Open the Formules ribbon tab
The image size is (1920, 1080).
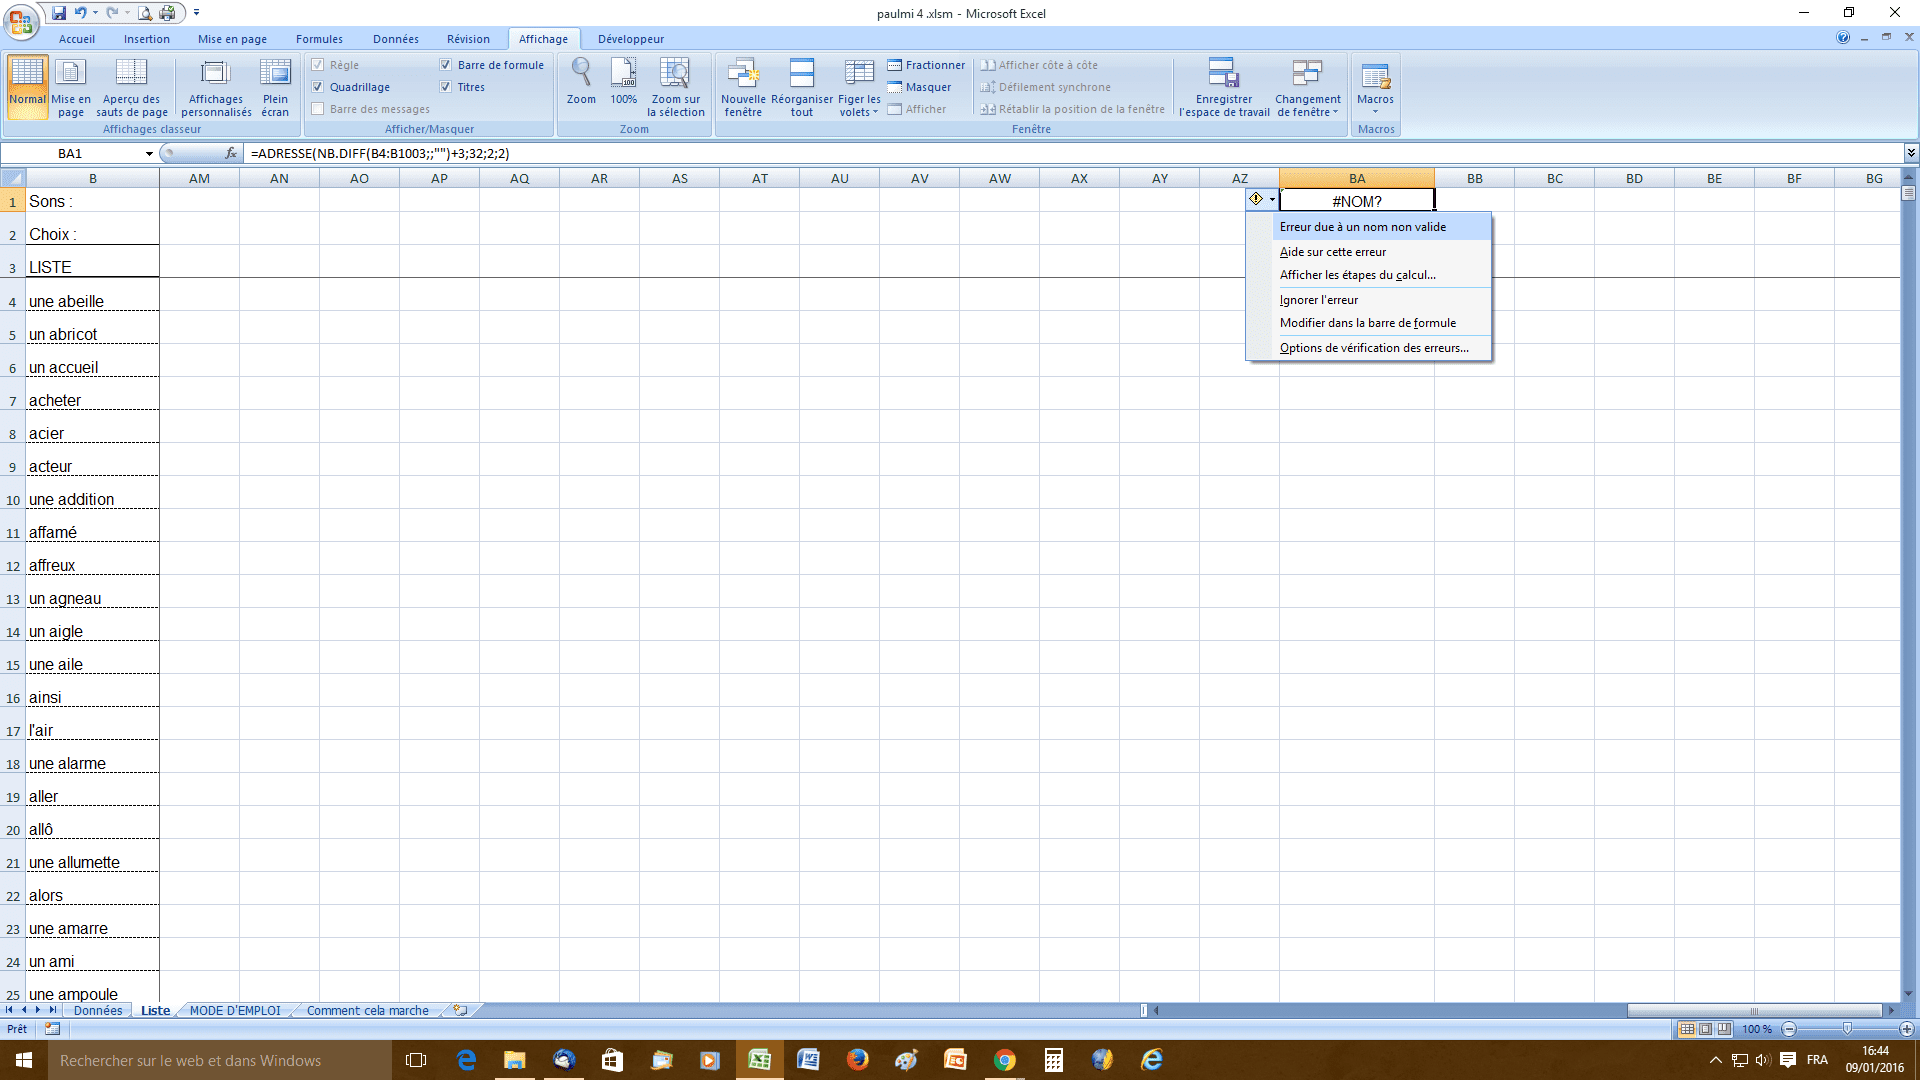click(x=319, y=39)
